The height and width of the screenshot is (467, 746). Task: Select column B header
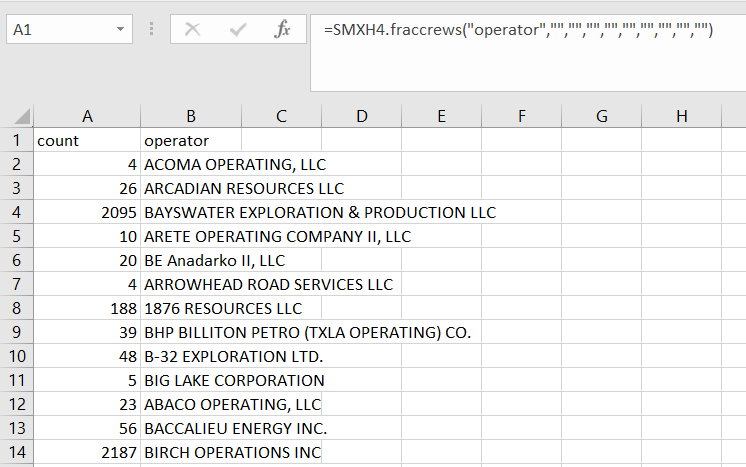pos(191,117)
